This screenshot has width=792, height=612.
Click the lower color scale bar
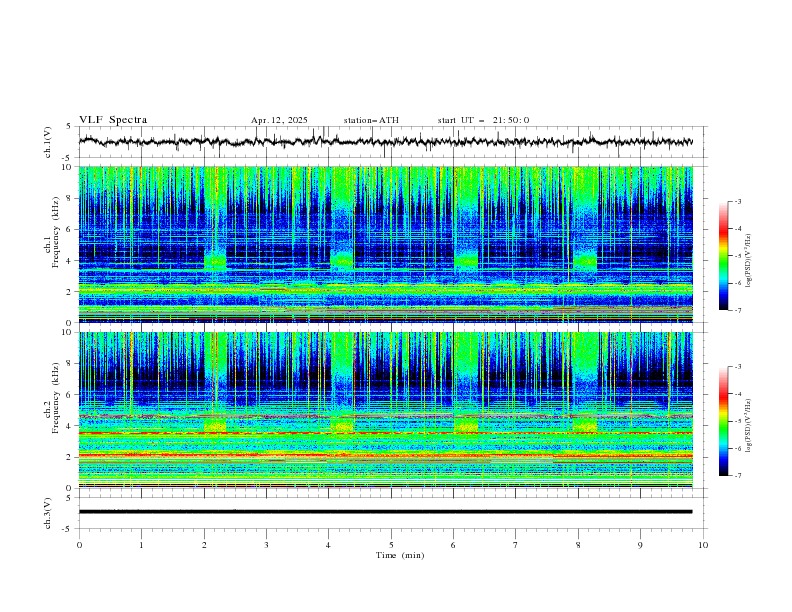(x=723, y=421)
